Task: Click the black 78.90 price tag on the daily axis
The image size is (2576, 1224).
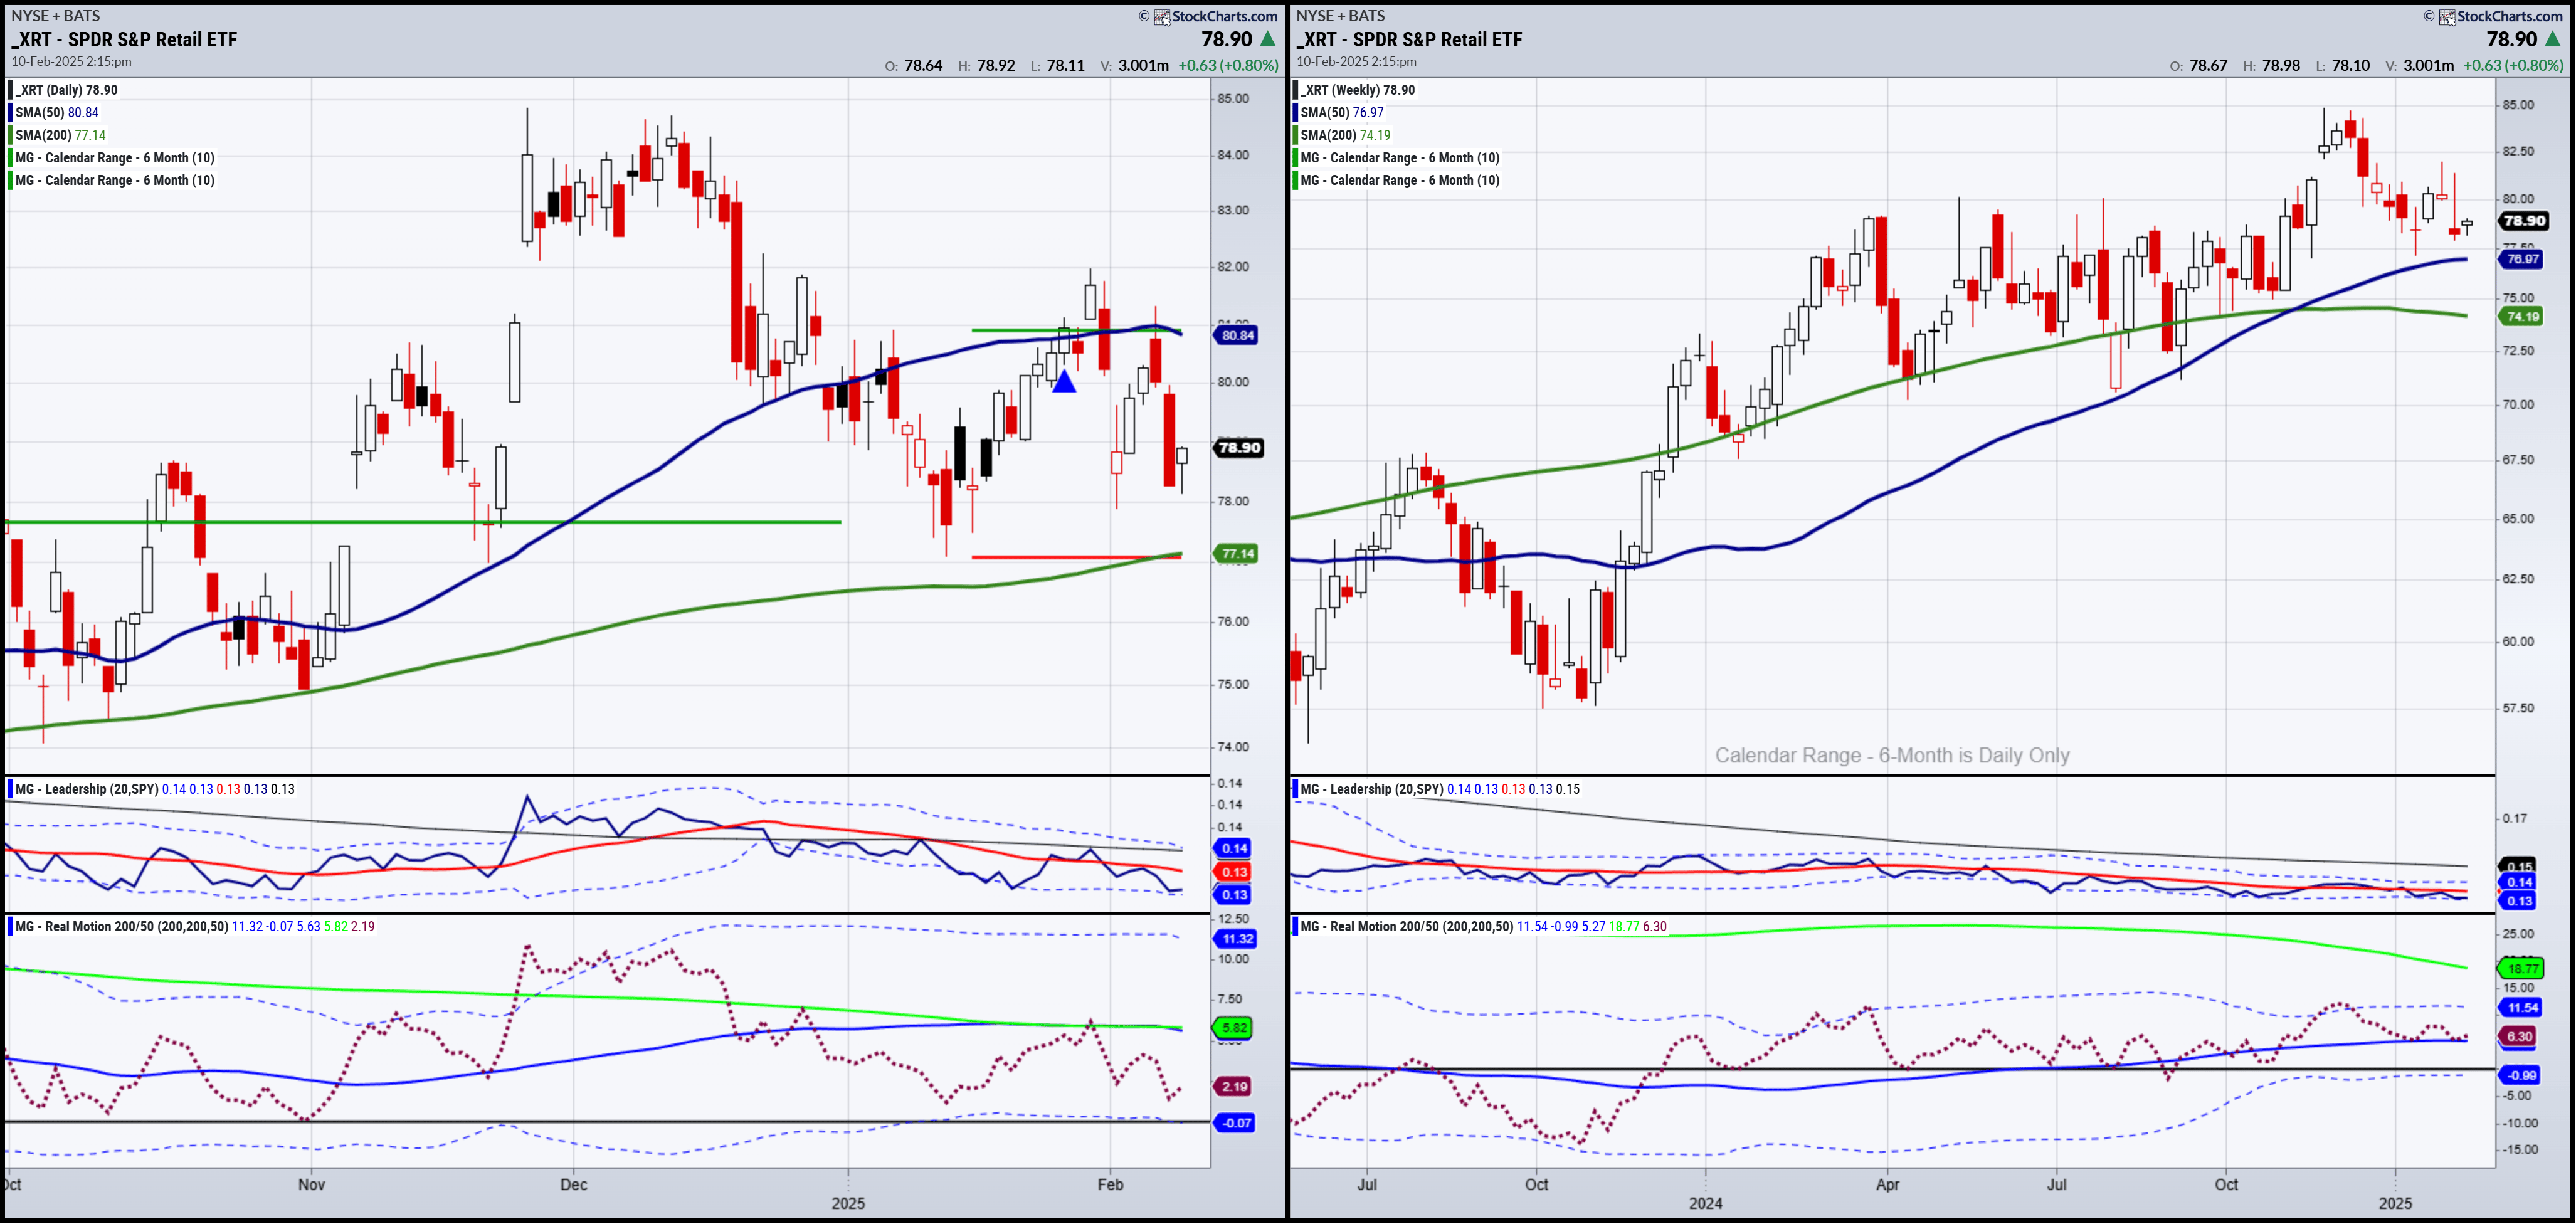Action: [1238, 448]
